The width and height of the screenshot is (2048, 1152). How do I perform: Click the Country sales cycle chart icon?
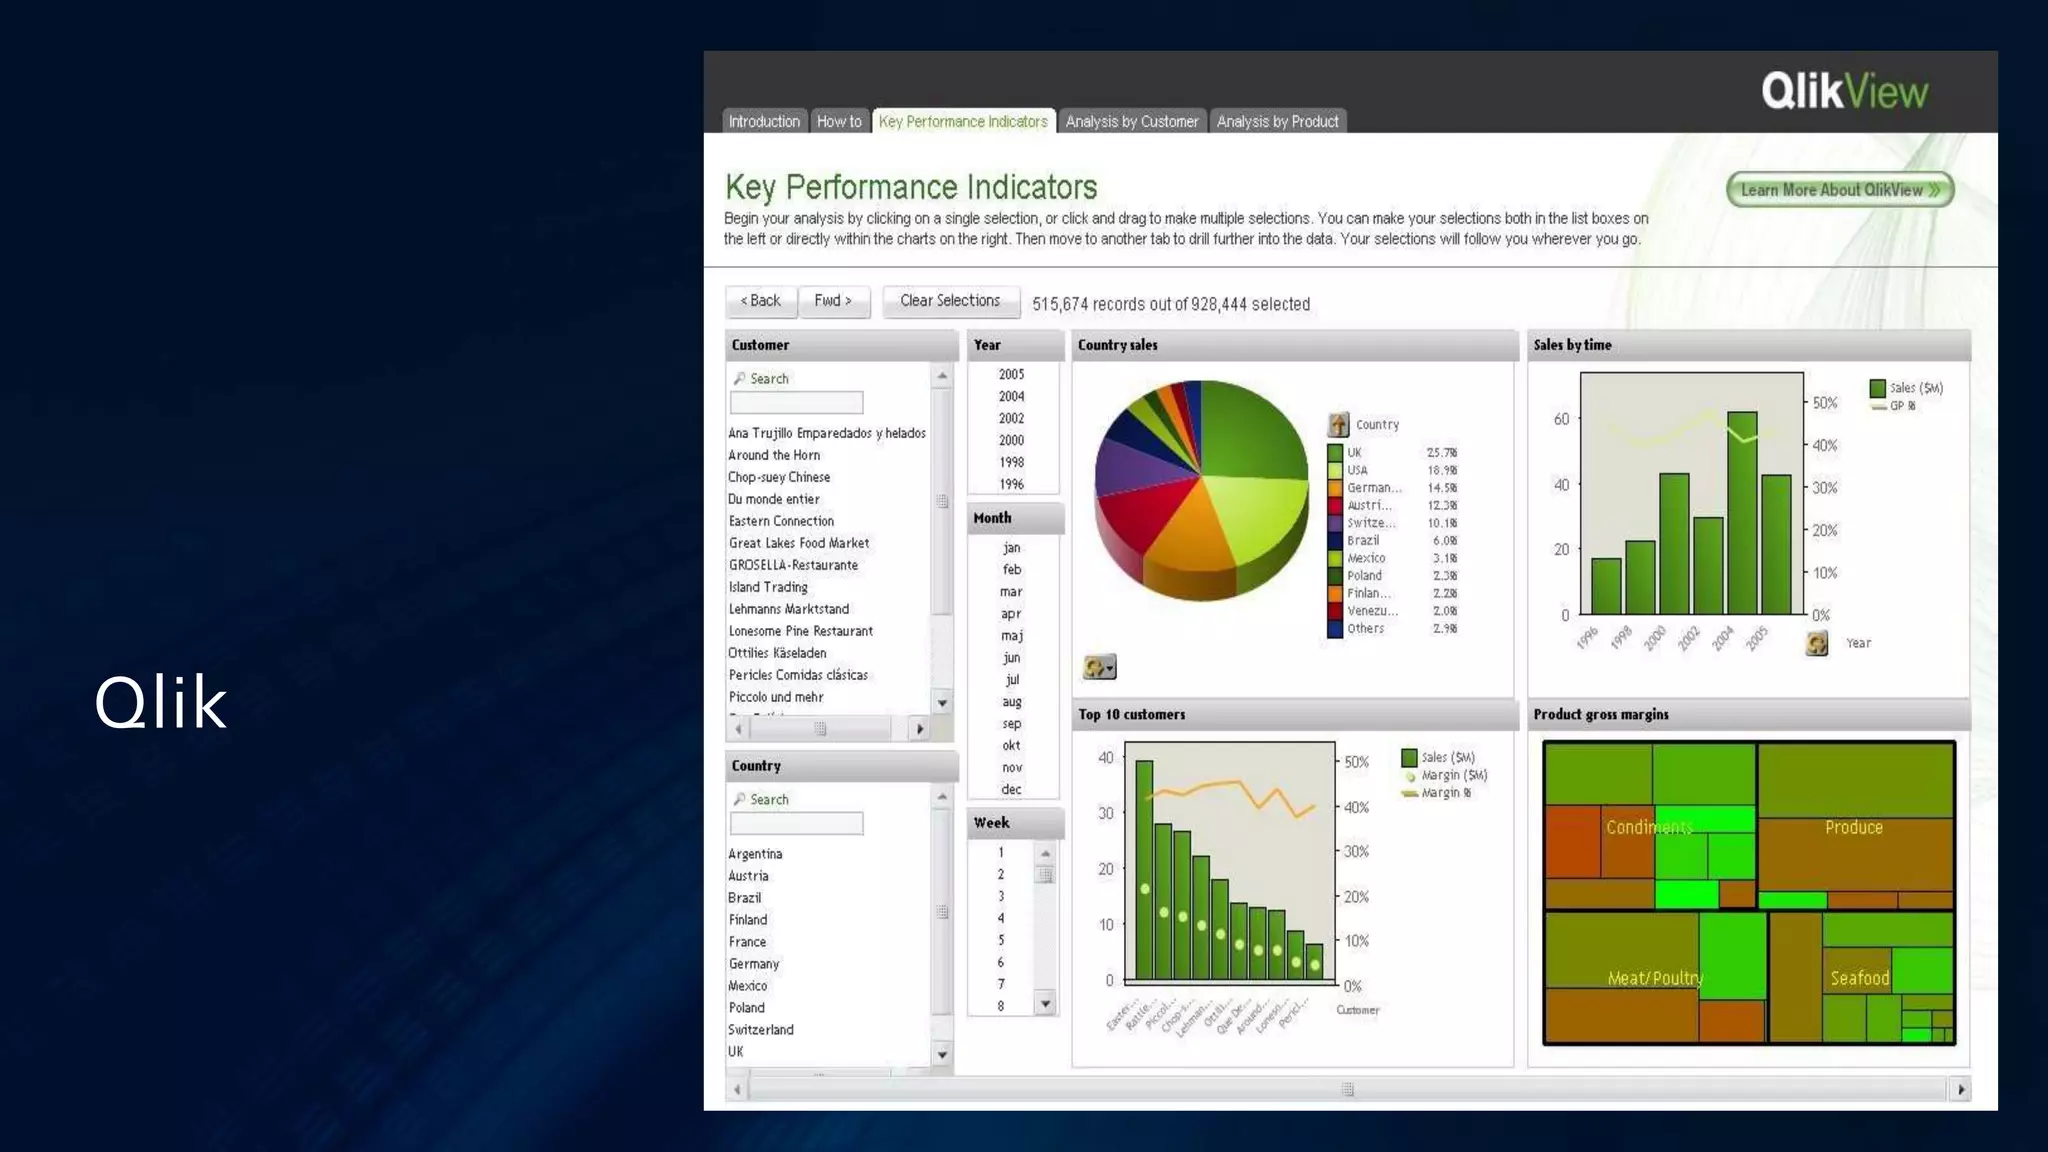pos(1099,667)
